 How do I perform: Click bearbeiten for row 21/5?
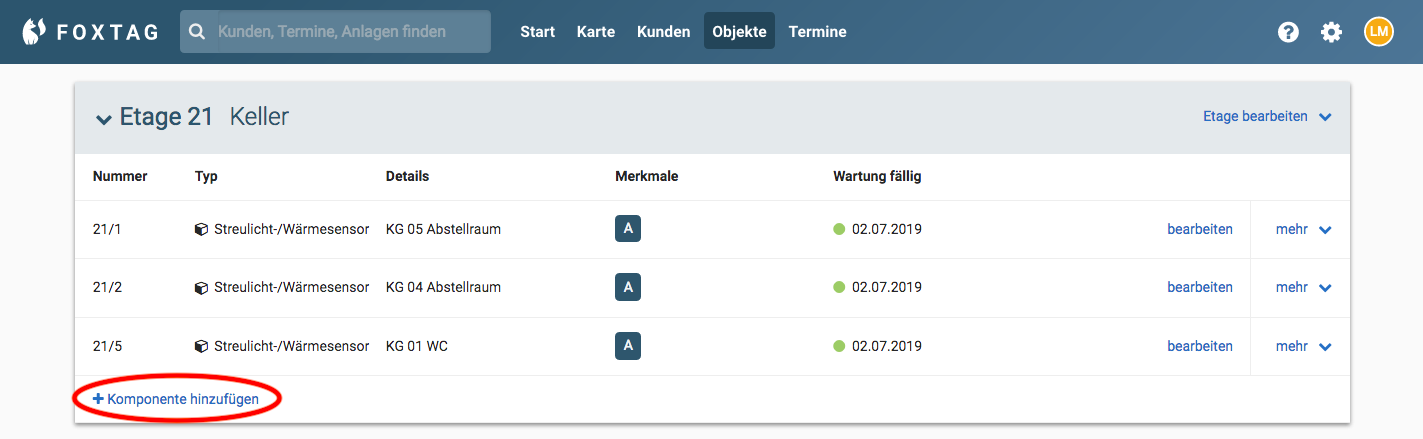(1199, 347)
